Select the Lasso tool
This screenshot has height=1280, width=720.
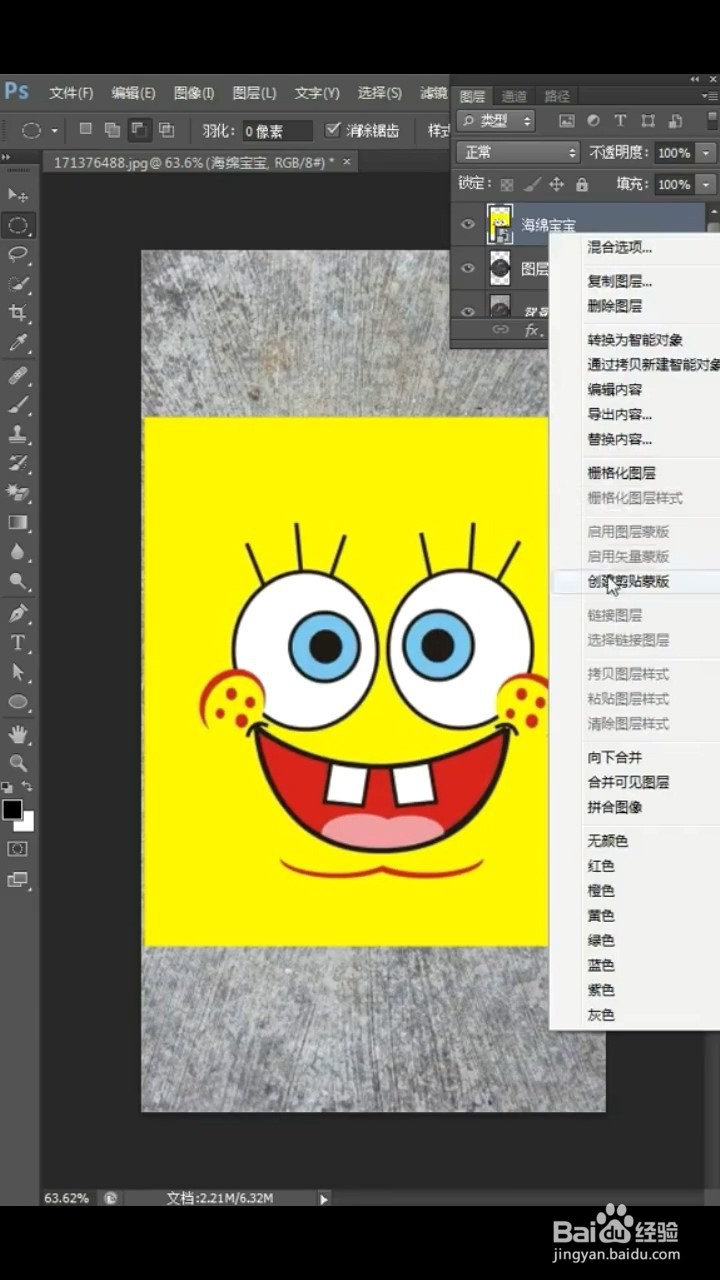[x=18, y=254]
